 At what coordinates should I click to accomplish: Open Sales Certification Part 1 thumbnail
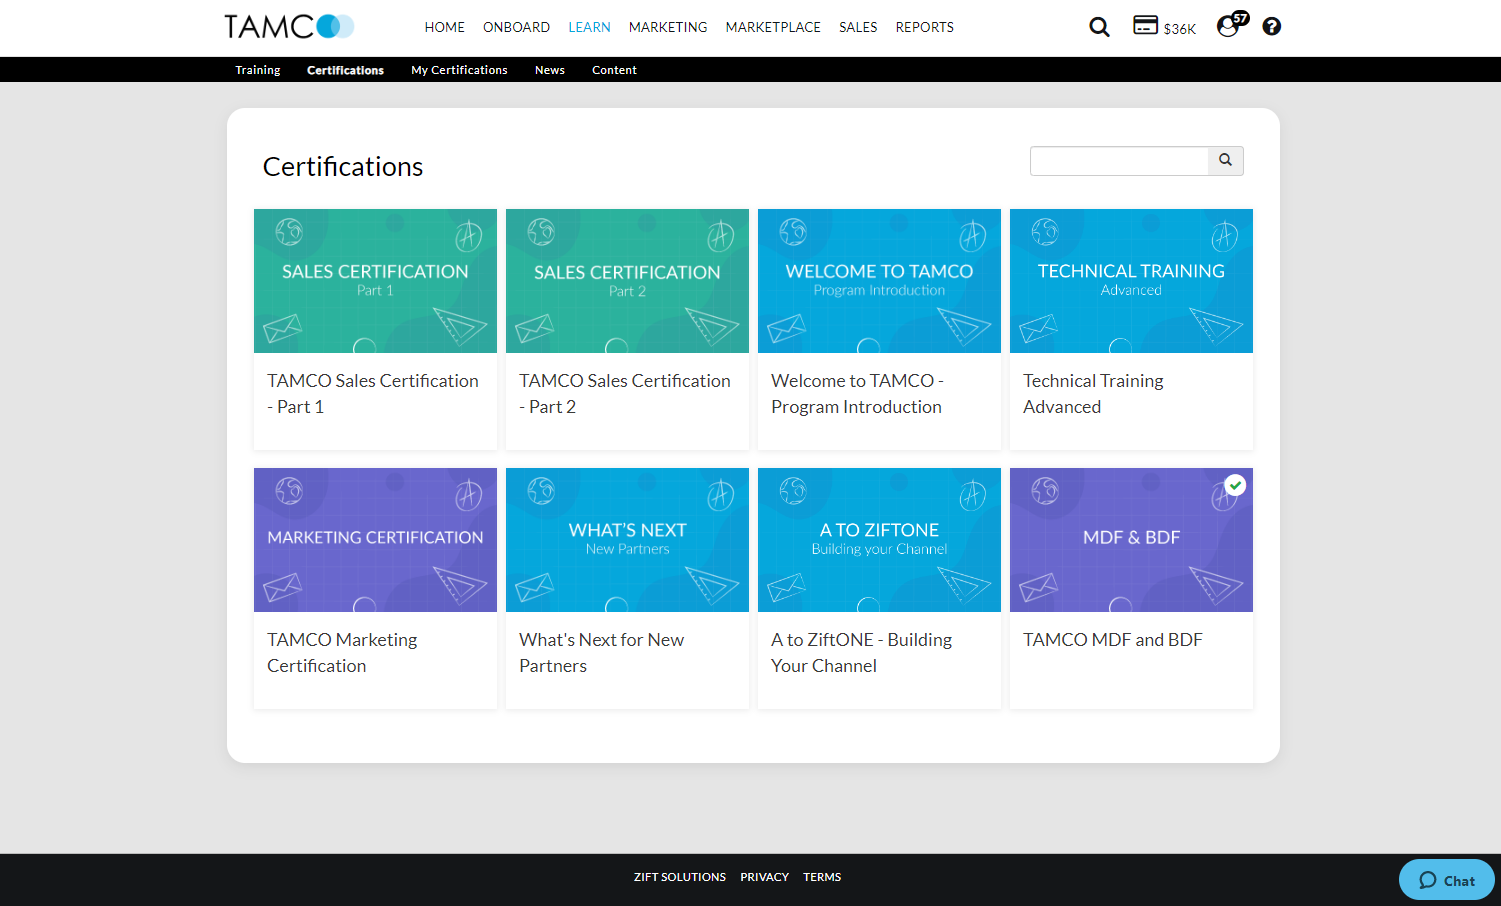(375, 281)
